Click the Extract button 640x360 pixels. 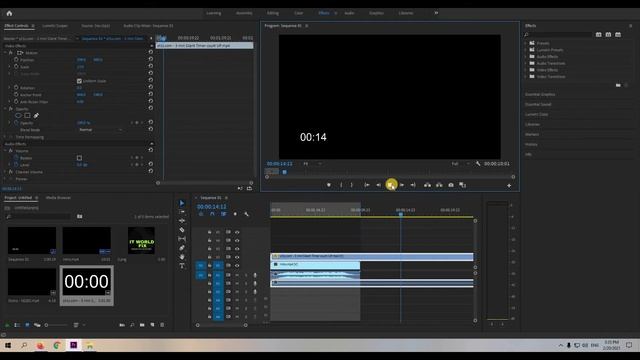[439, 185]
